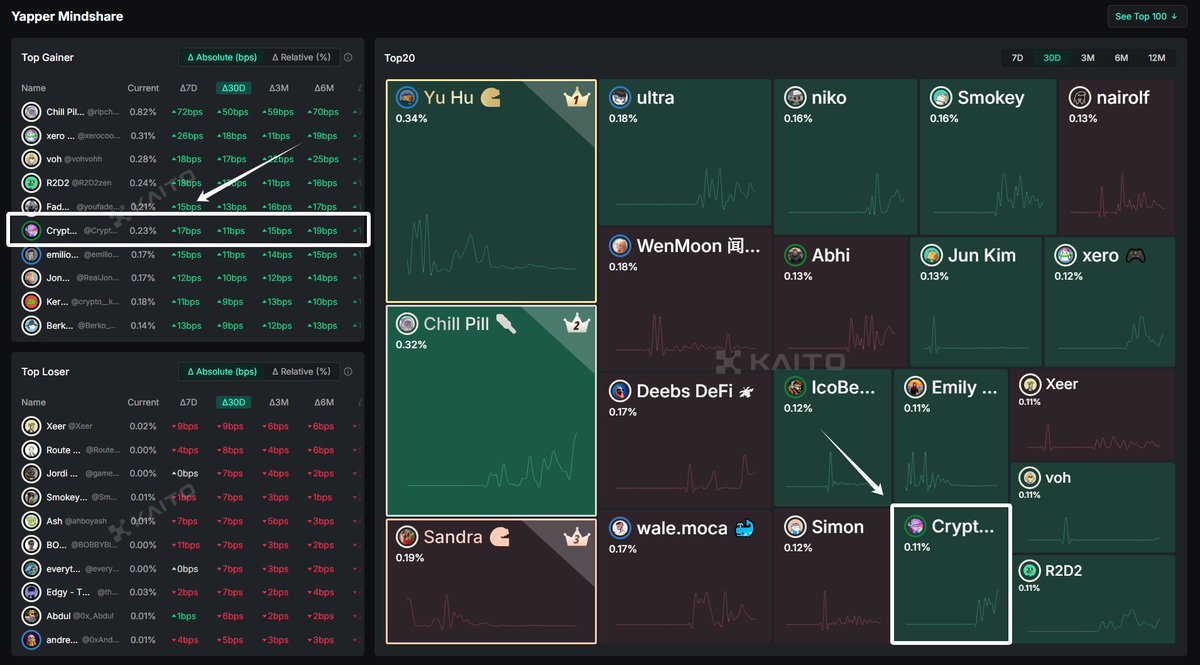Click the Abhi avatar in the treemap
The image size is (1200, 665).
[795, 255]
